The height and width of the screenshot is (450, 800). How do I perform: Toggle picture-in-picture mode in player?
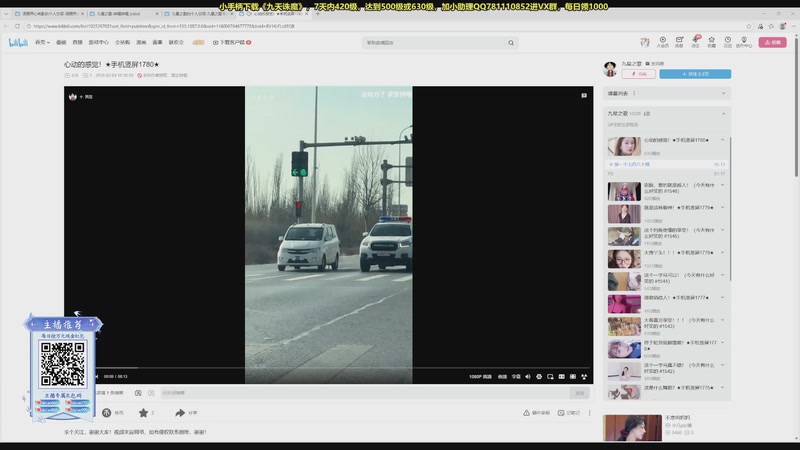pos(549,376)
